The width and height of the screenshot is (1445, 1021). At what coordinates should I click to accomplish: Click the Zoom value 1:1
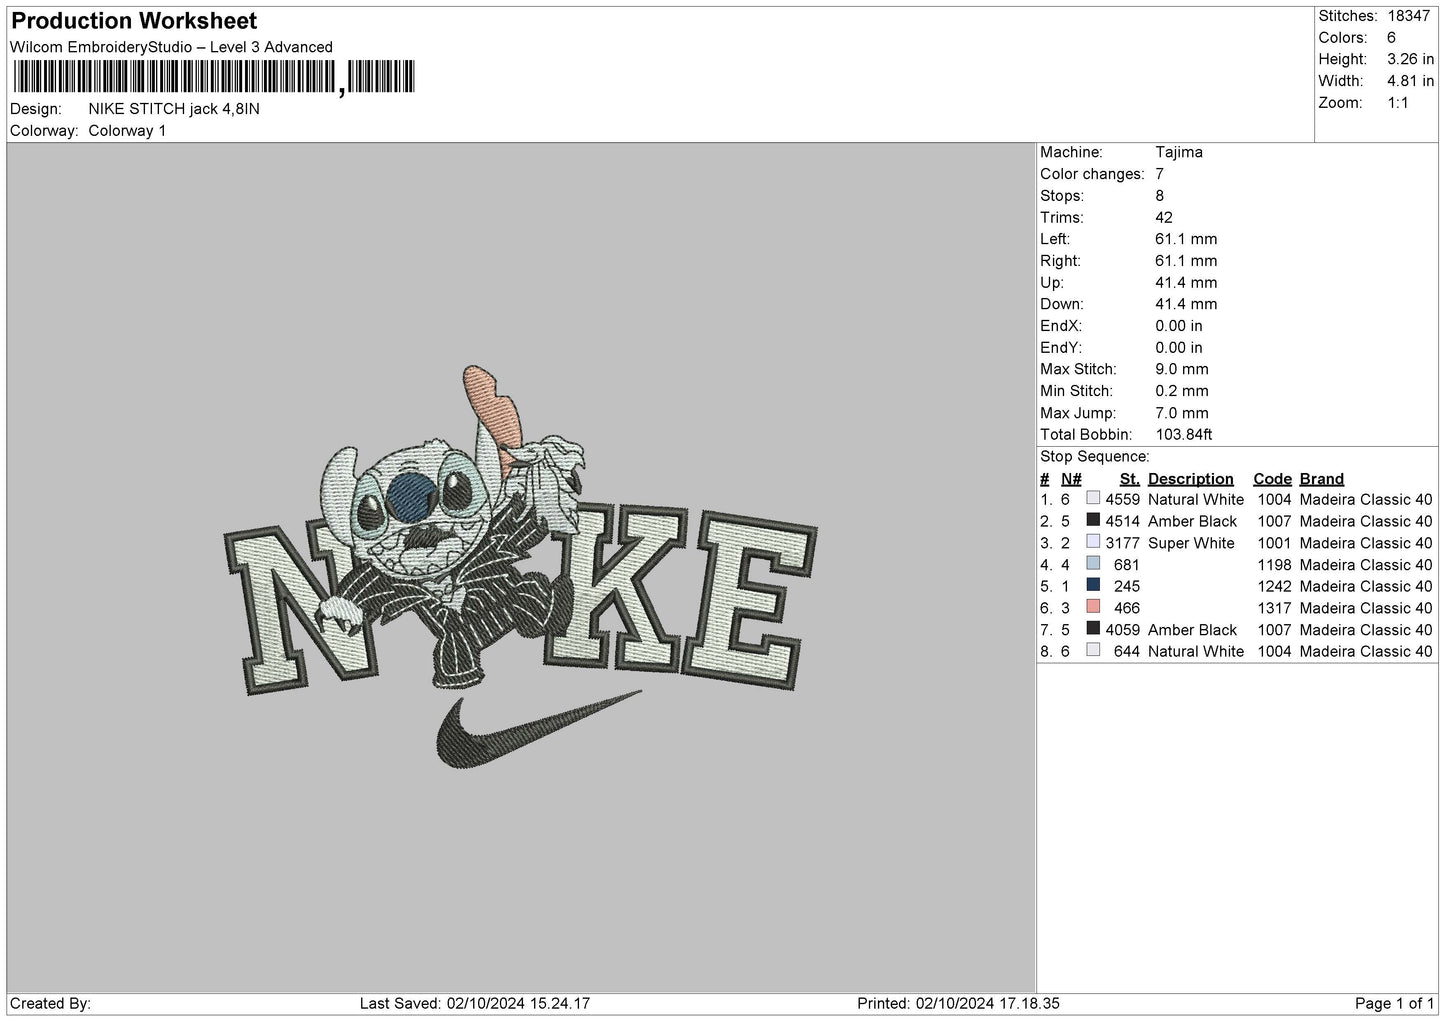(1398, 103)
